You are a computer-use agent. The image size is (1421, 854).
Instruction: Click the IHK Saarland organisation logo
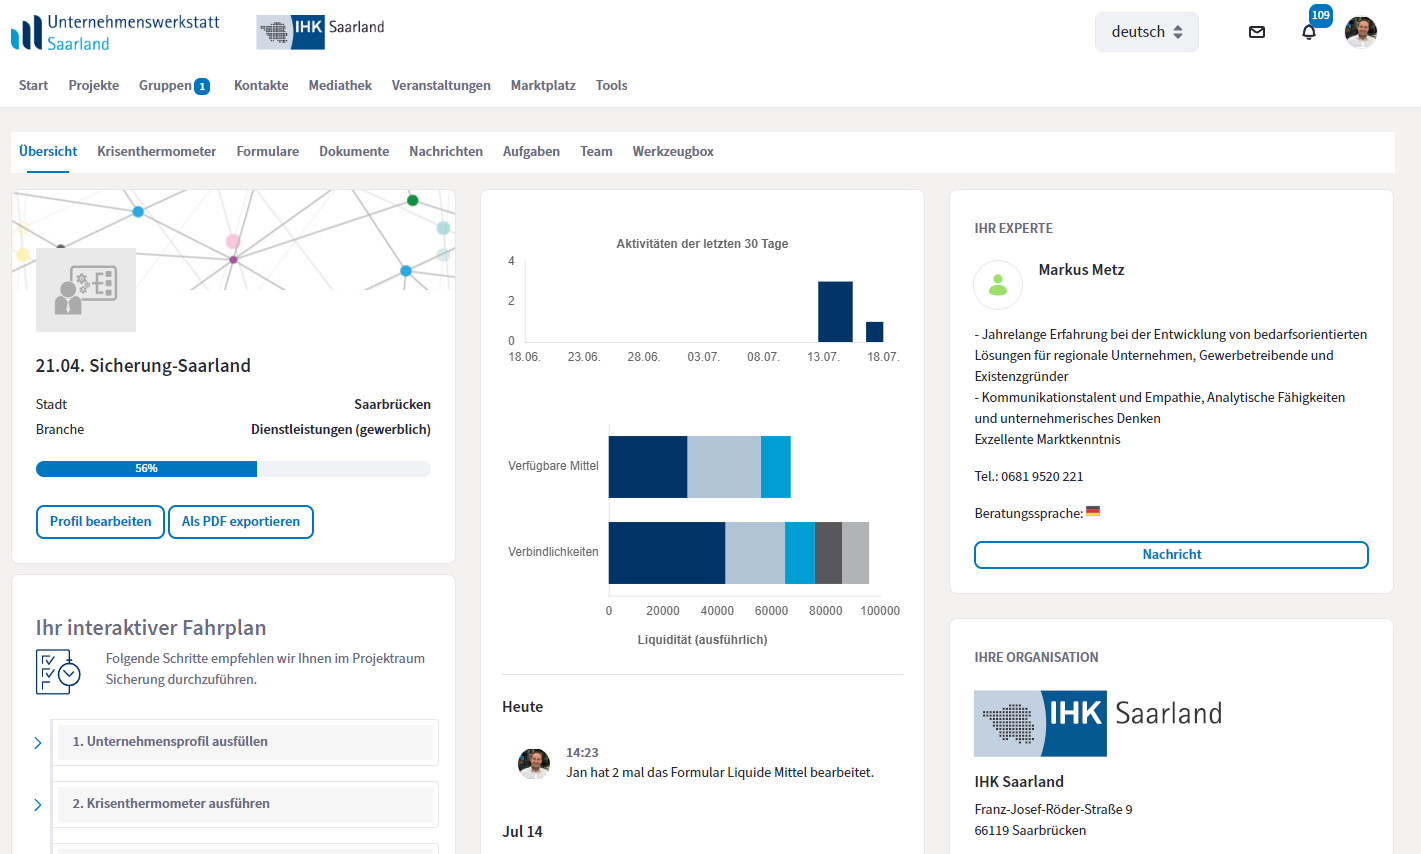point(1098,723)
